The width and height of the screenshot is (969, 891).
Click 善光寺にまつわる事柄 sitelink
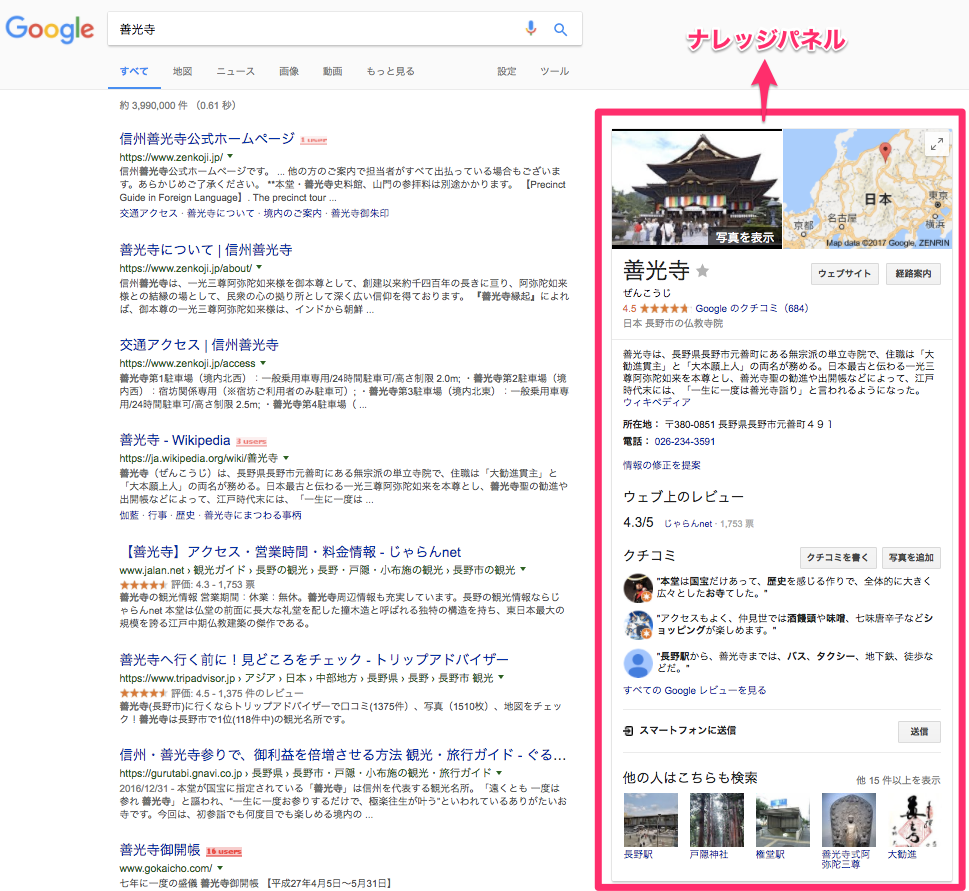253,515
